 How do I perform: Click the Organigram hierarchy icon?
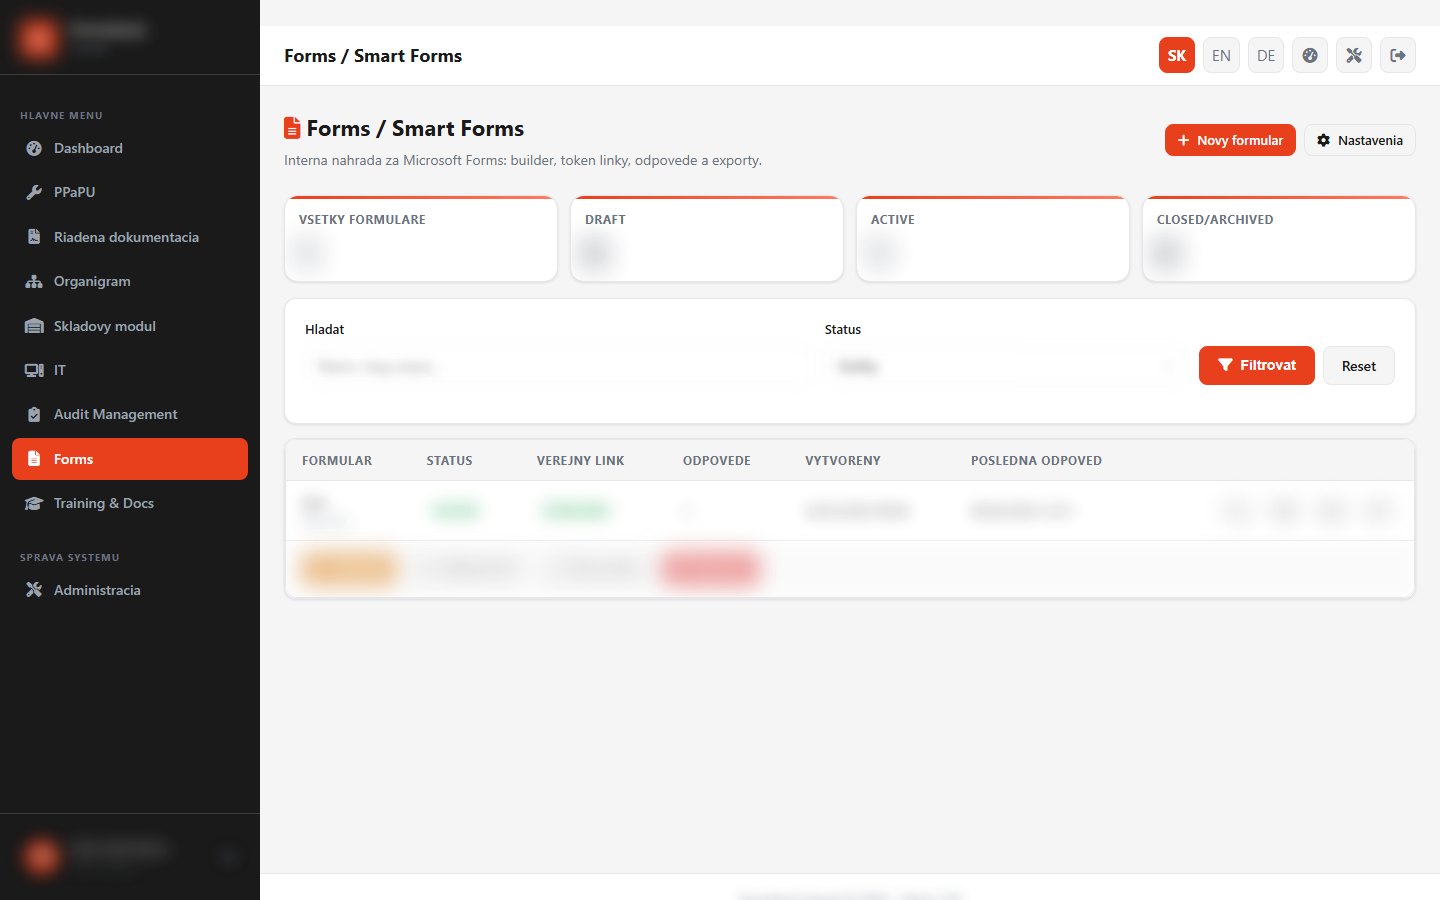point(34,281)
